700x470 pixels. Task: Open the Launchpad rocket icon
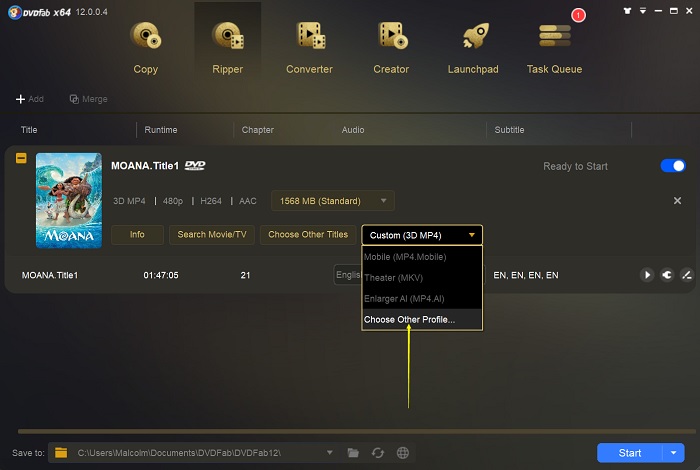475,36
